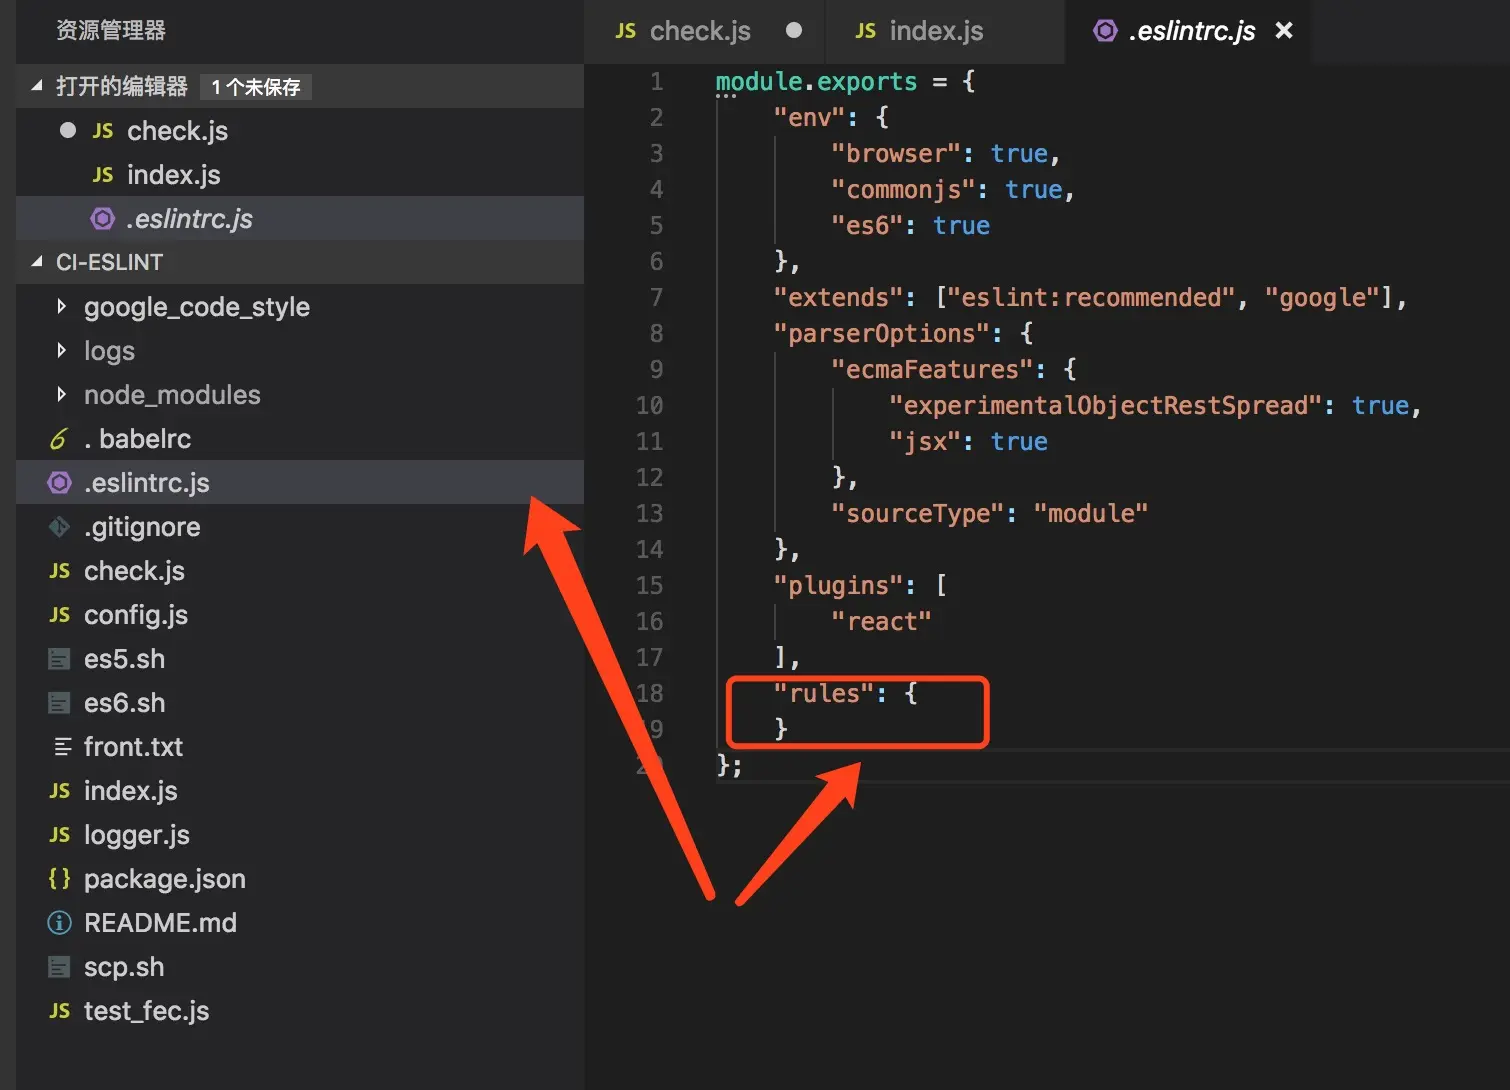Open check.js from the open editors list
The width and height of the screenshot is (1510, 1090).
click(300, 131)
